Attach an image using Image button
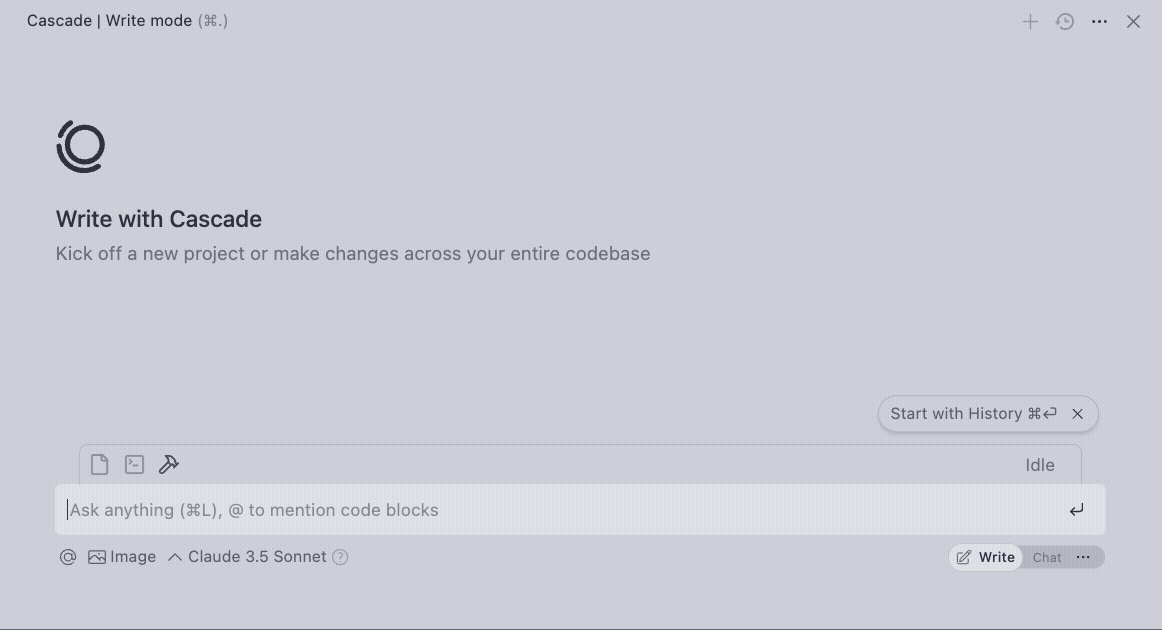The height and width of the screenshot is (630, 1162). pos(122,557)
